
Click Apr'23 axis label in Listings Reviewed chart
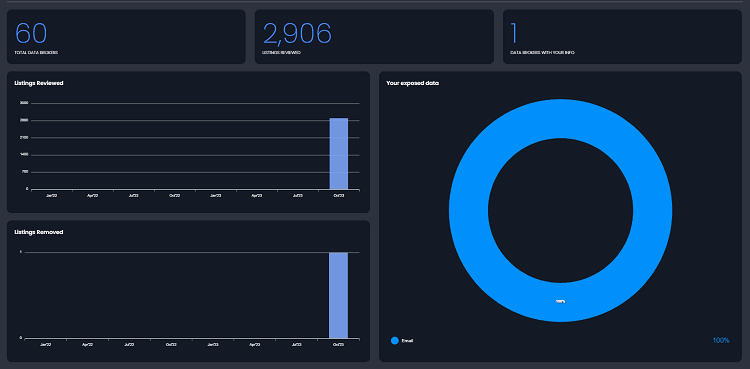[x=256, y=196]
